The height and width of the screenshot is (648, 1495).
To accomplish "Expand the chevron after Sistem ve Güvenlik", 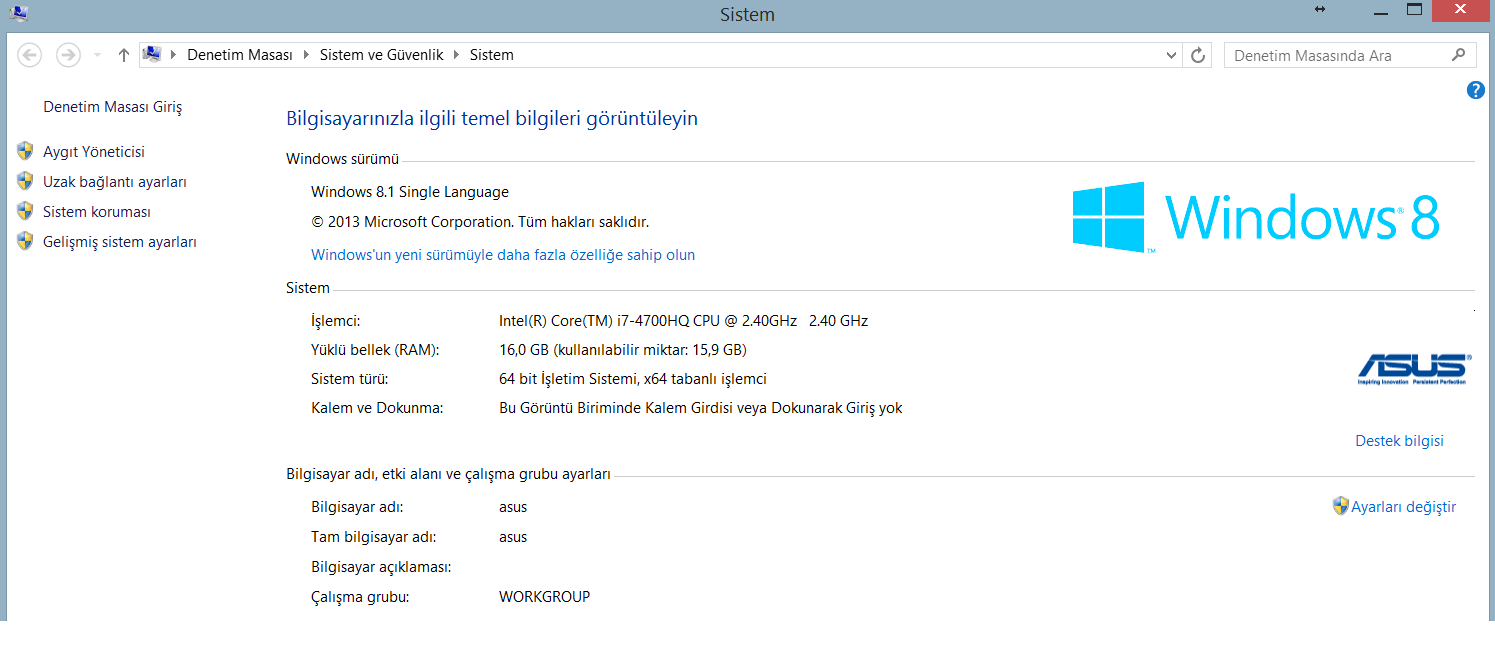I will tap(457, 56).
